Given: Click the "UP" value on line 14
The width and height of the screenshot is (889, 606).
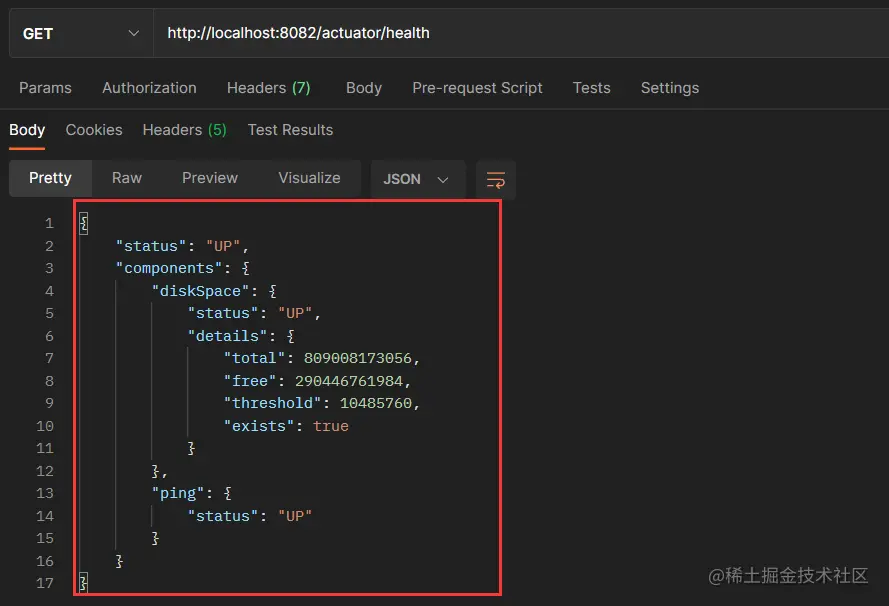Looking at the screenshot, I should (x=295, y=516).
